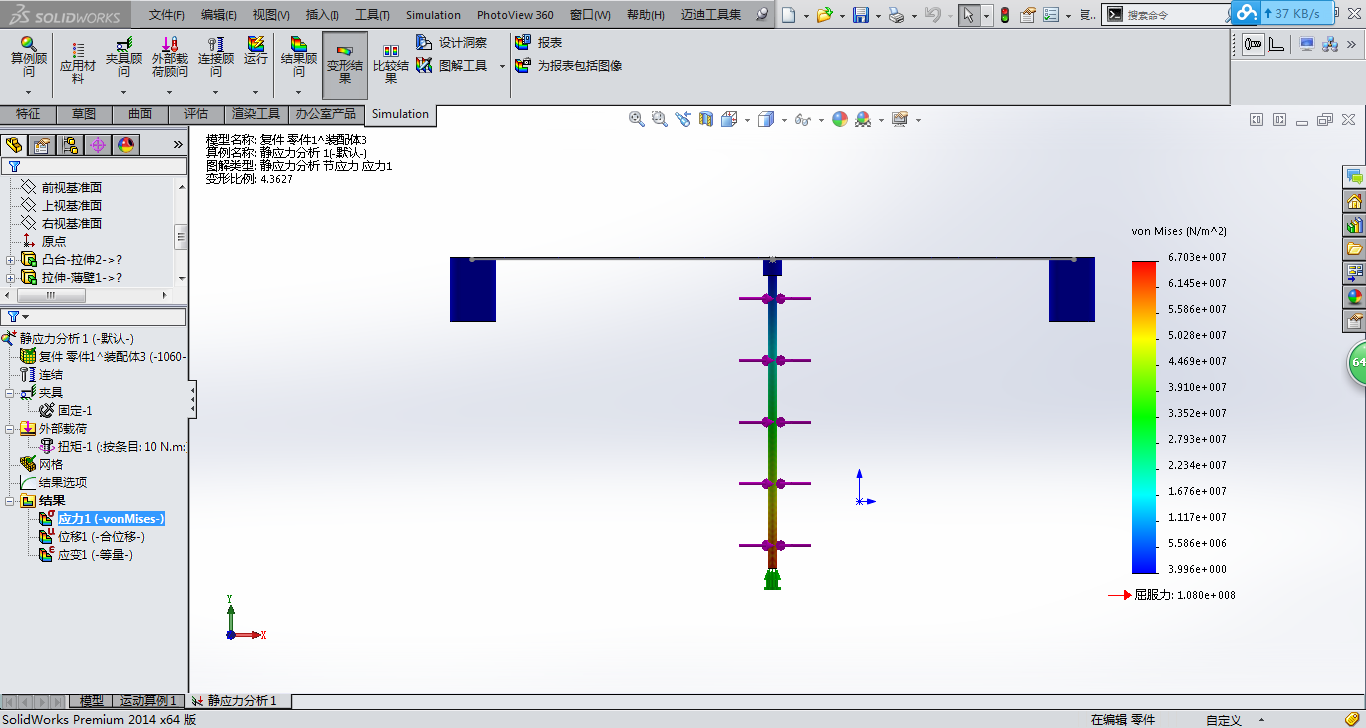The height and width of the screenshot is (728, 1366).
Task: Expand the FeatureManager tabs chevron
Action: [x=178, y=145]
